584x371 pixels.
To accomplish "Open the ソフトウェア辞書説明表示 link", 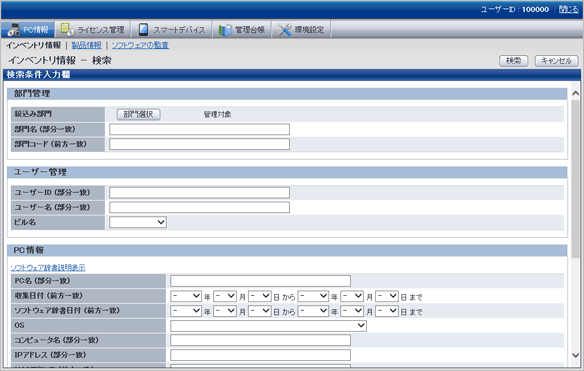I will click(x=48, y=268).
